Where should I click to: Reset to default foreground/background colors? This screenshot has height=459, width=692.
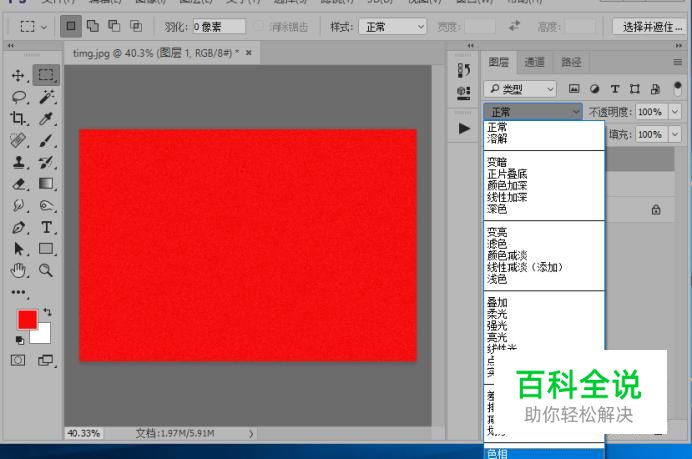point(20,340)
